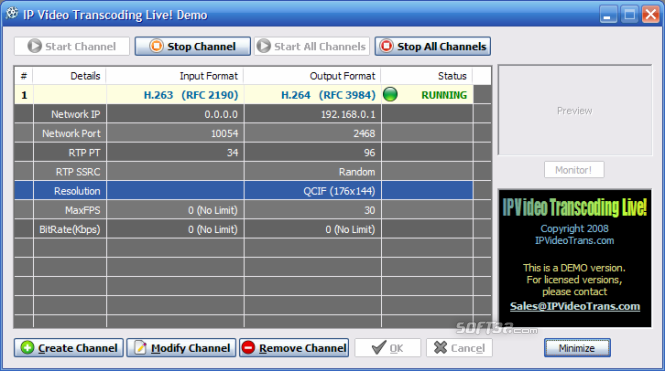Viewport: 665px width, 371px height.
Task: Remove the selected channel
Action: [x=294, y=348]
